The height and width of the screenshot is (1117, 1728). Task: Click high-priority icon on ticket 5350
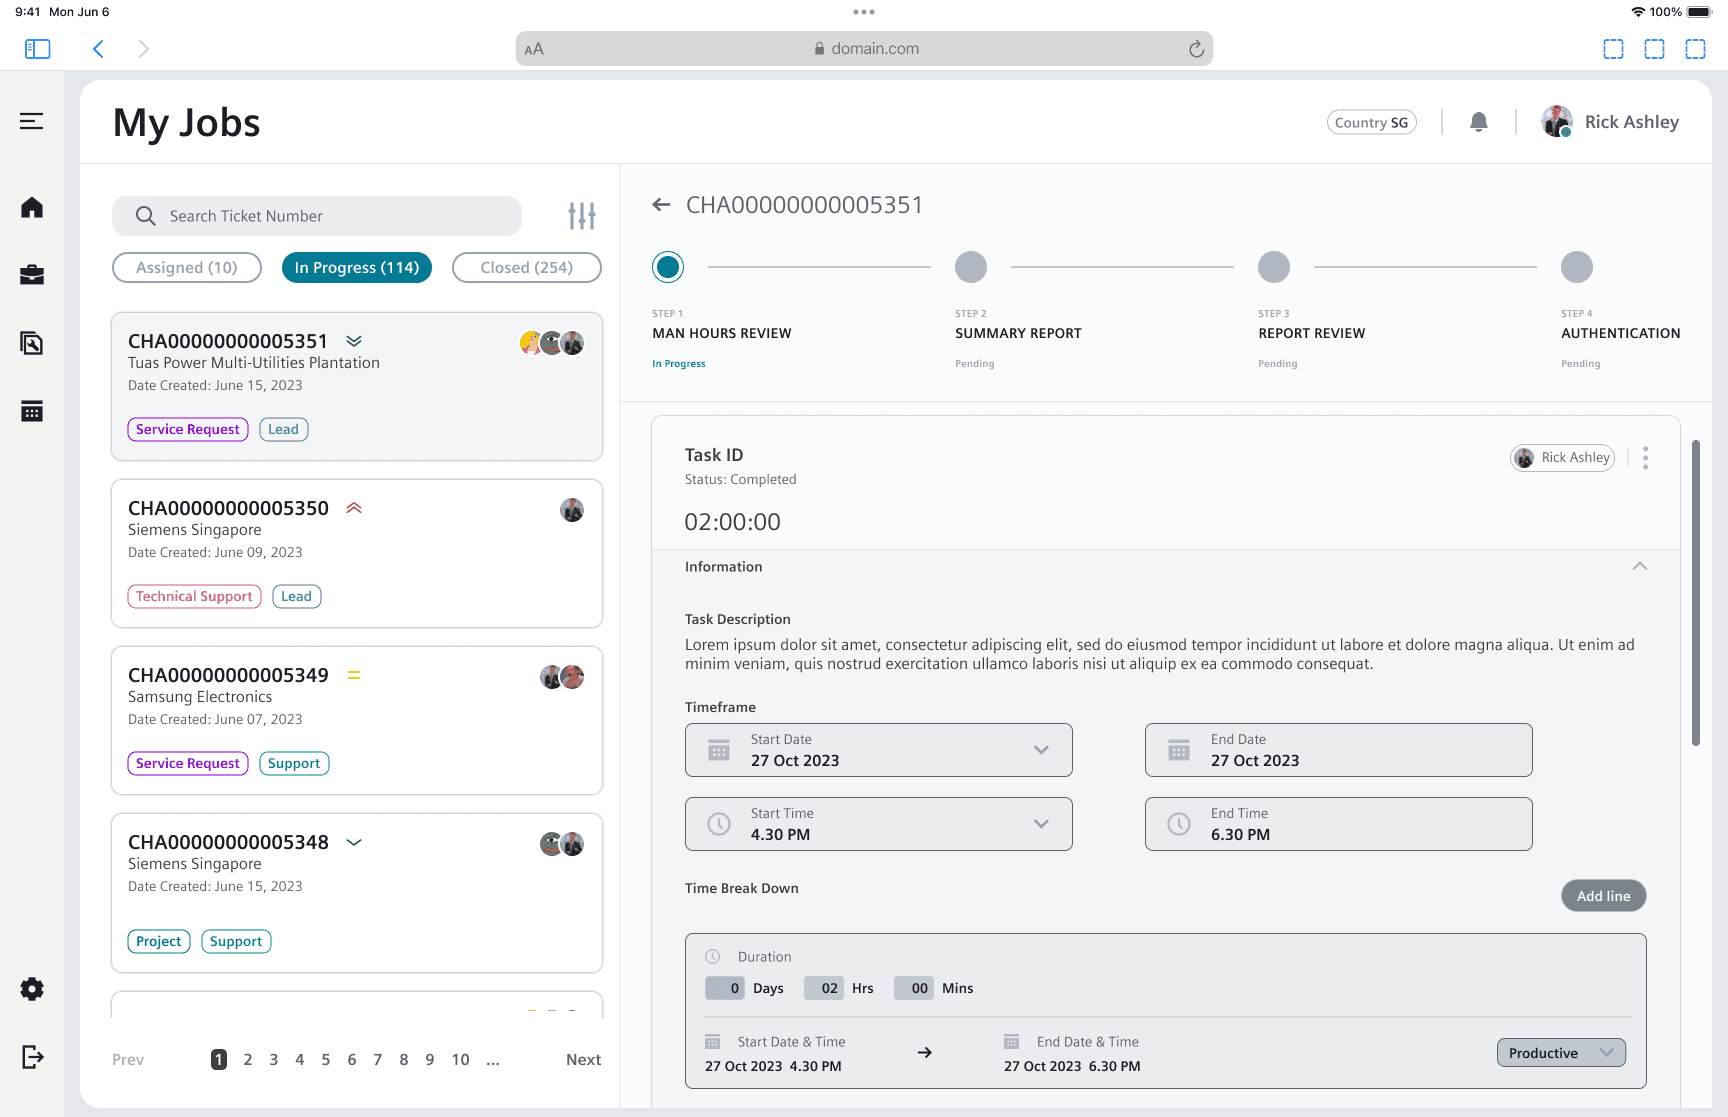pos(354,508)
